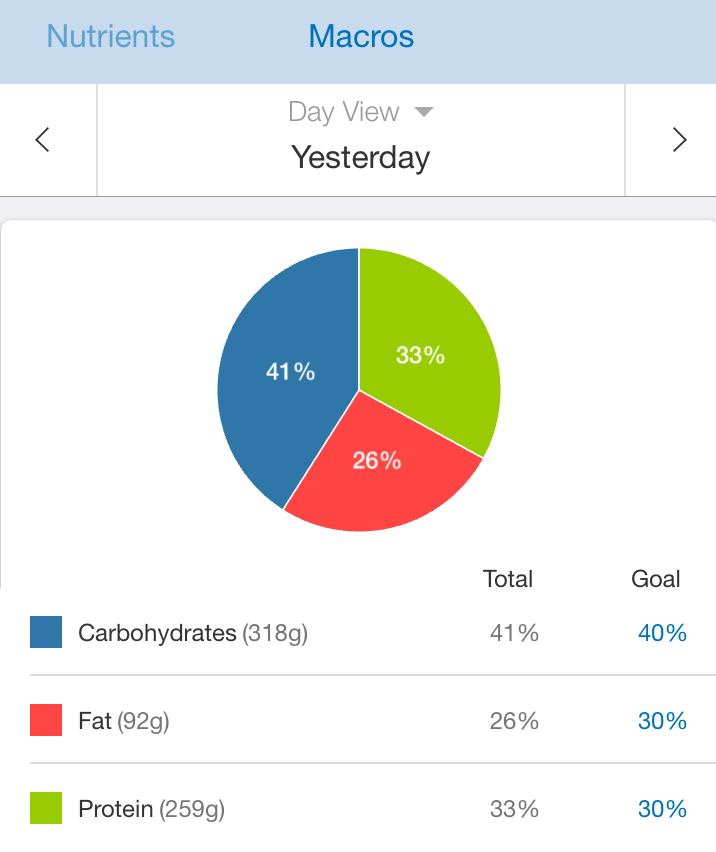Image resolution: width=716 pixels, height=852 pixels.
Task: Click the blue Carbohydrates color swatch
Action: tap(46, 632)
